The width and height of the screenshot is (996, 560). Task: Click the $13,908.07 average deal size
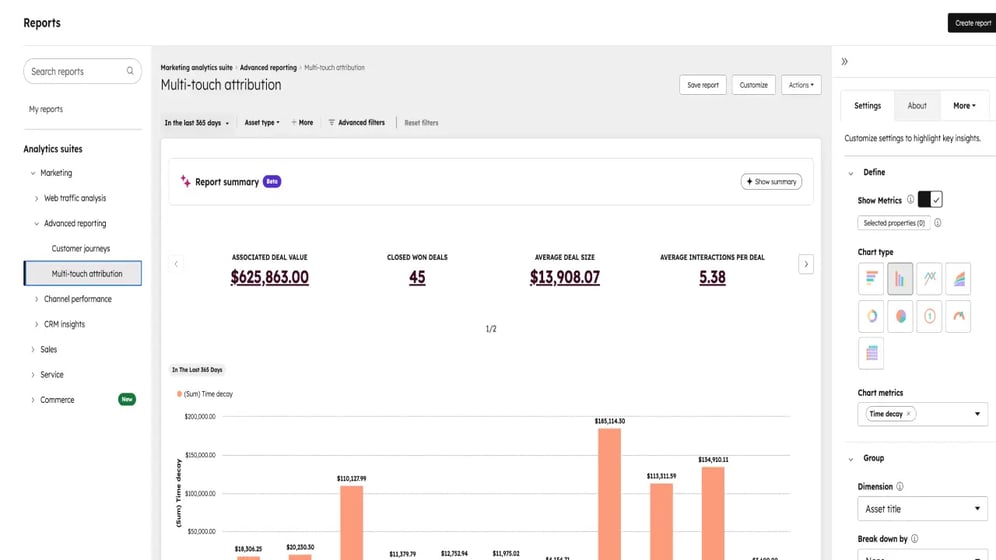pyautogui.click(x=565, y=277)
